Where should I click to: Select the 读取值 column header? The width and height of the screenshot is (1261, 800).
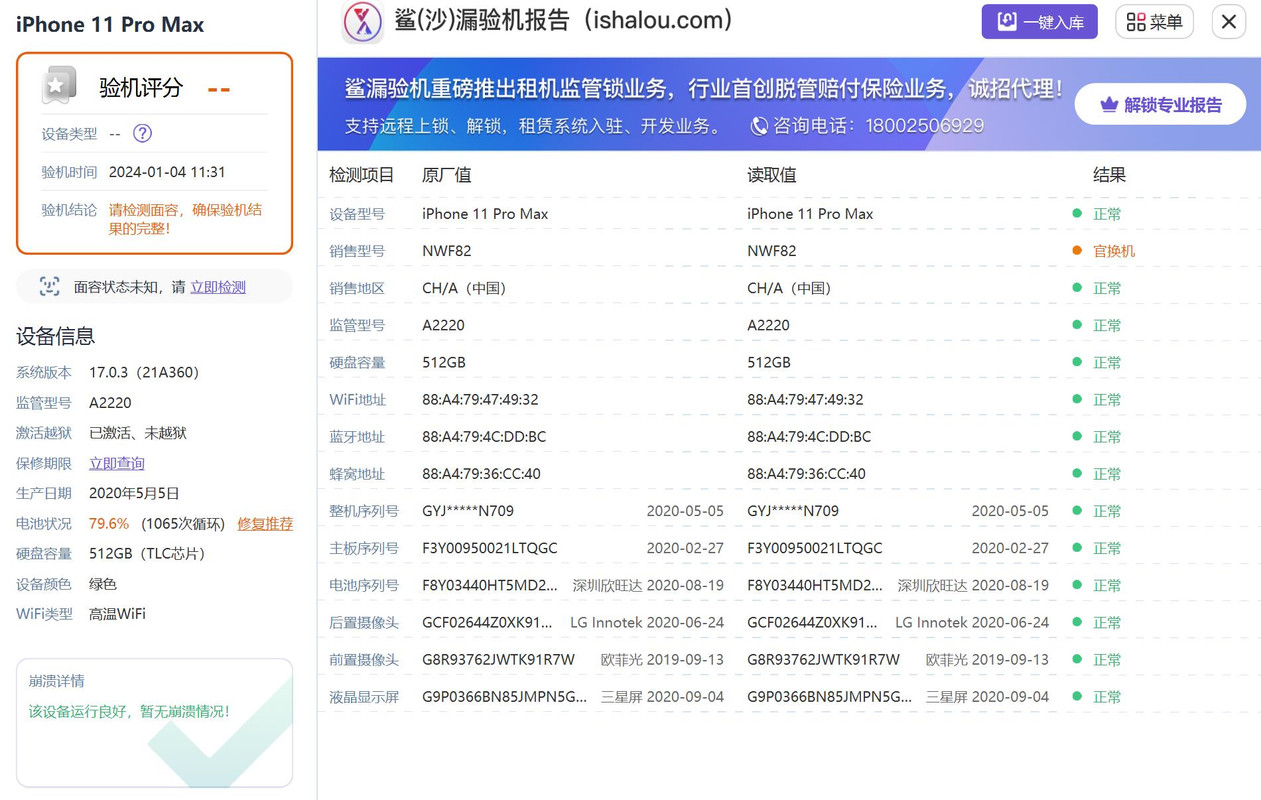click(772, 175)
